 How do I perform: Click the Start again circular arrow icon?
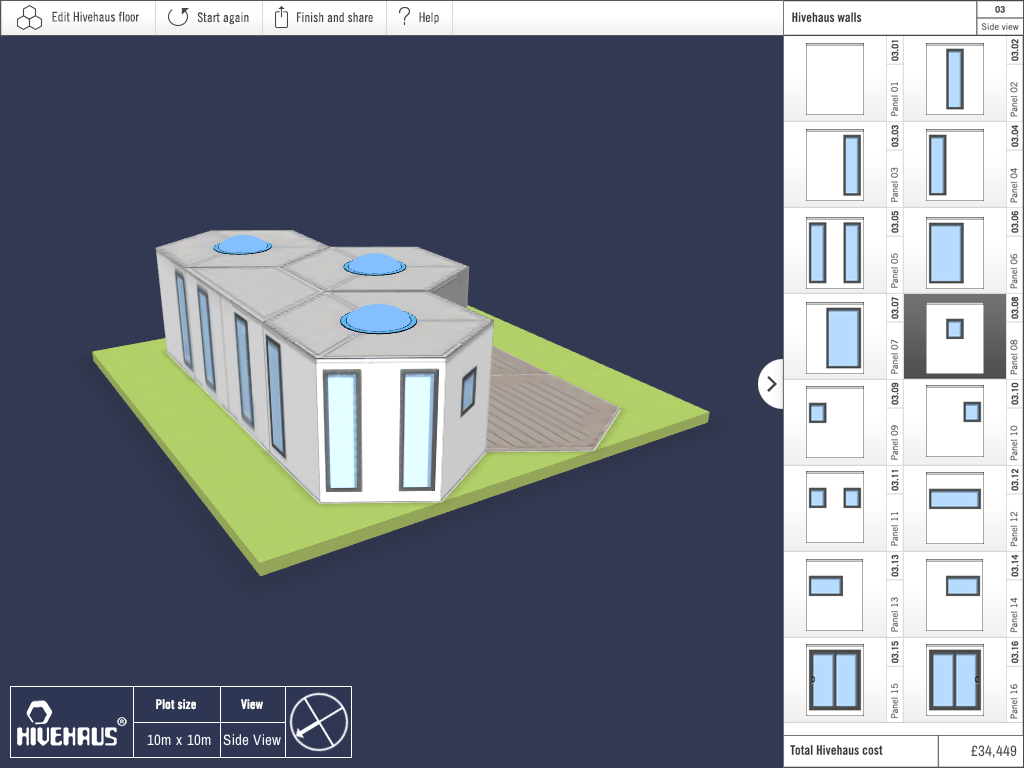[x=178, y=17]
